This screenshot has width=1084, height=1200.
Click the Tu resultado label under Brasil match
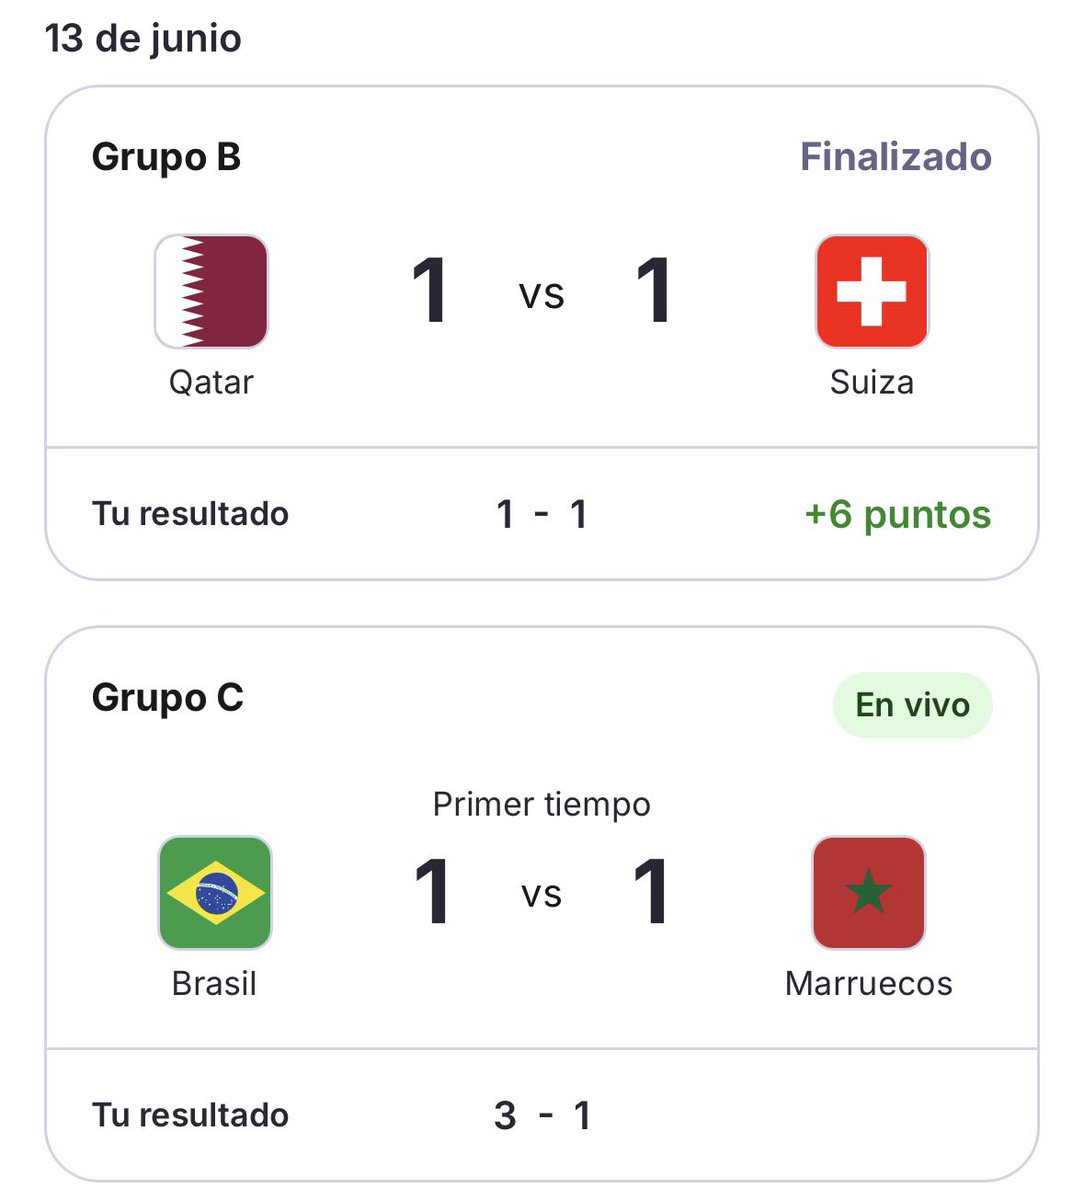point(191,1115)
